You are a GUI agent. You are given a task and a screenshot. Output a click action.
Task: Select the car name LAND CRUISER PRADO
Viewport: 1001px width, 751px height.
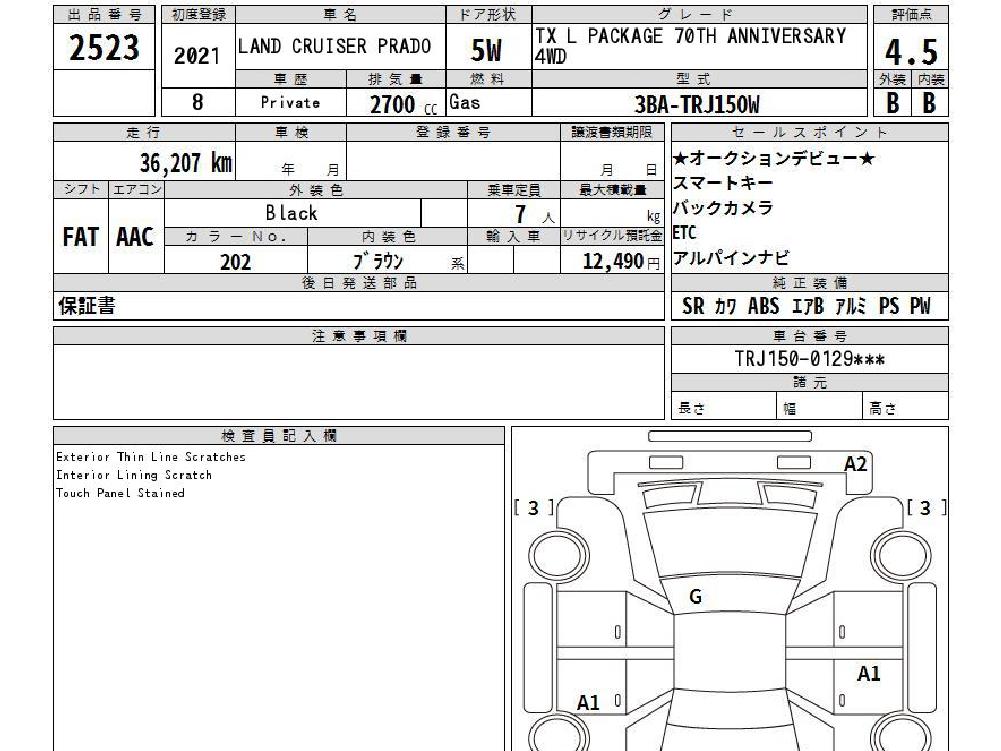335,46
